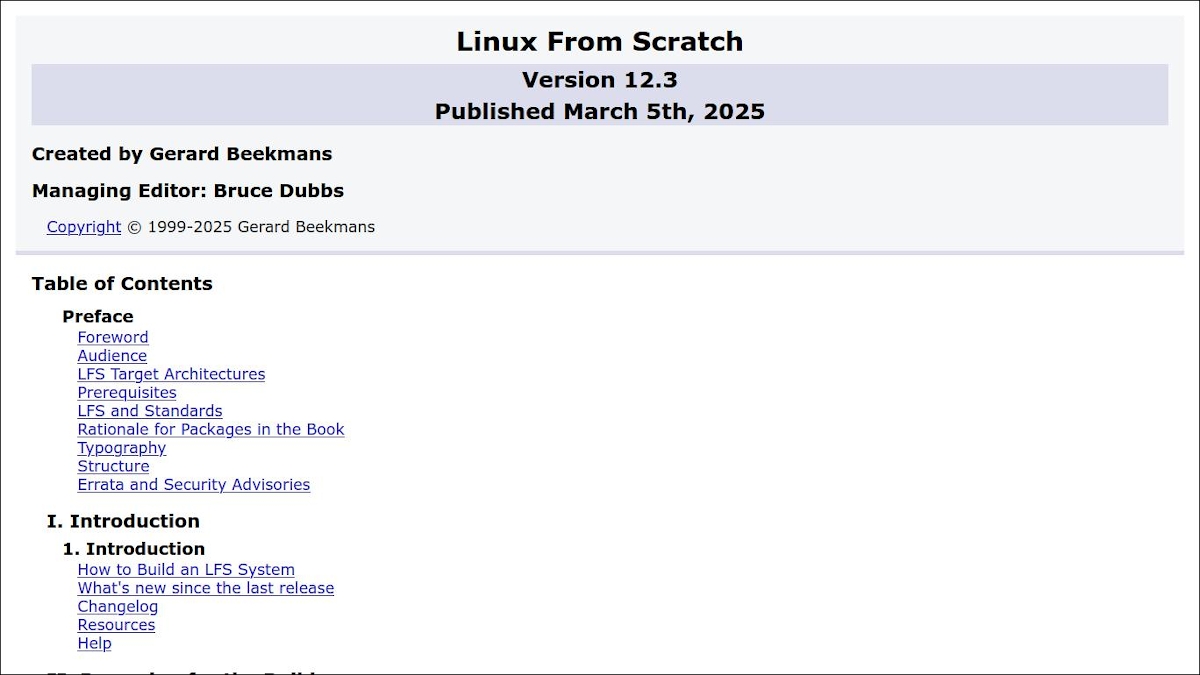Click the Typography link

[x=122, y=448]
